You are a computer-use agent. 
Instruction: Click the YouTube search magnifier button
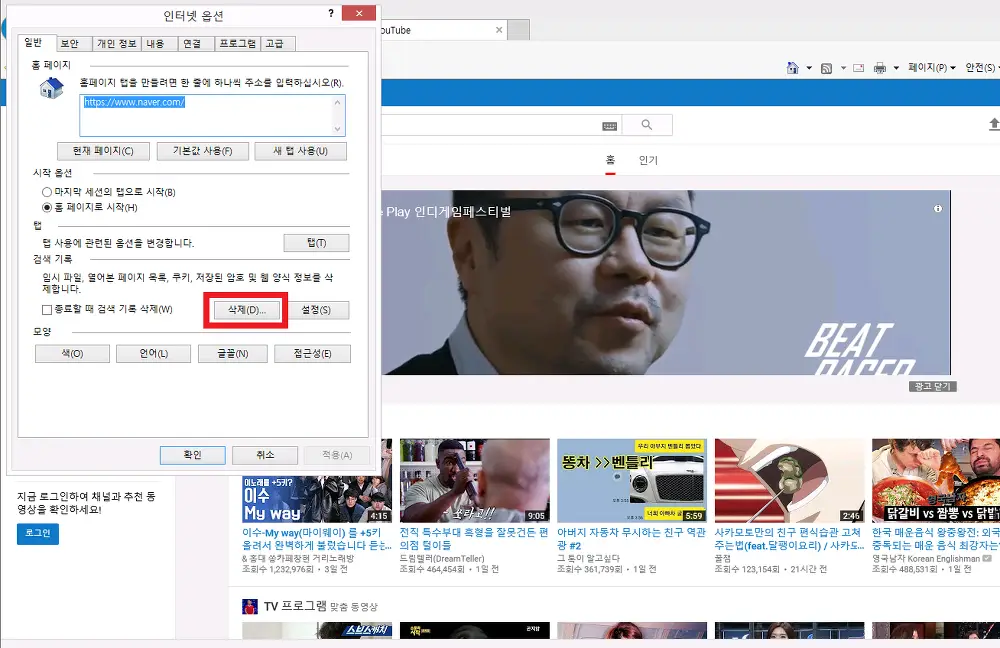click(x=647, y=125)
